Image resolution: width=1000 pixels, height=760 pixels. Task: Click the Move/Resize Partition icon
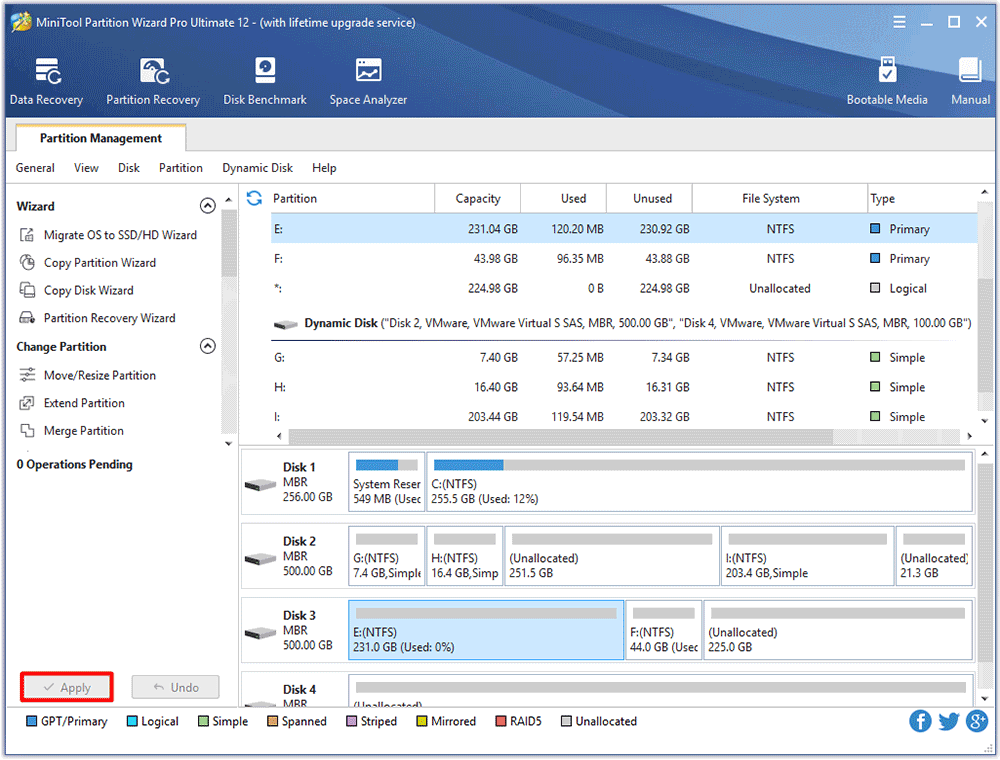click(27, 375)
